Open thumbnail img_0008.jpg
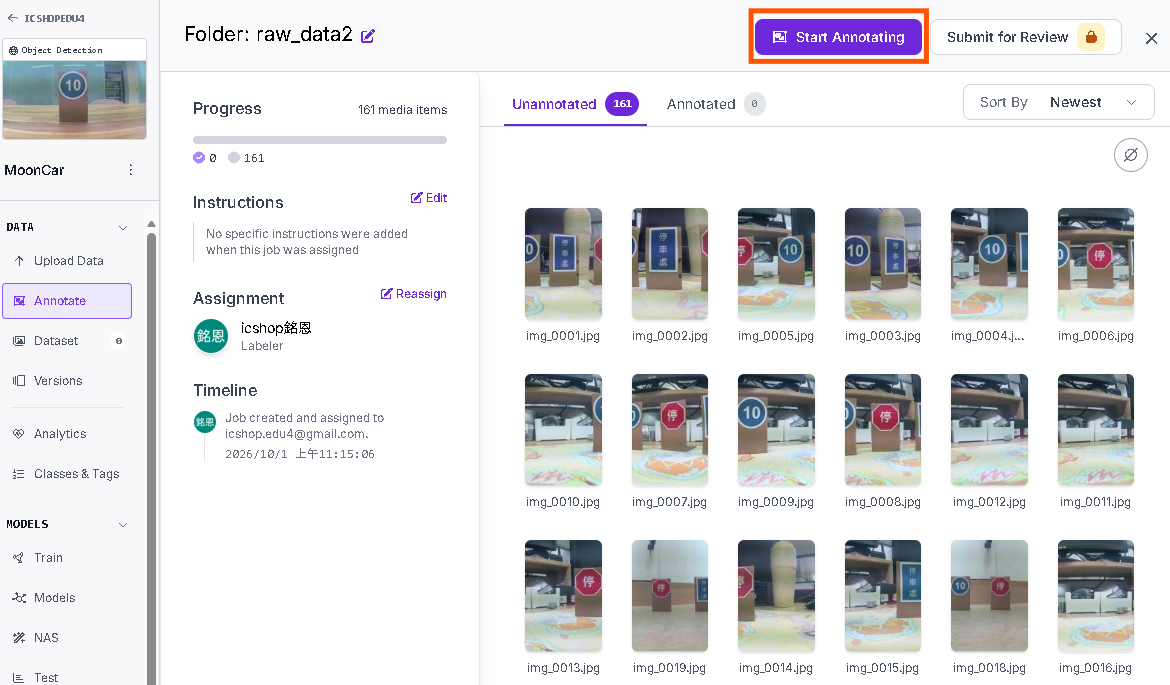Image resolution: width=1170 pixels, height=685 pixels. coord(883,430)
